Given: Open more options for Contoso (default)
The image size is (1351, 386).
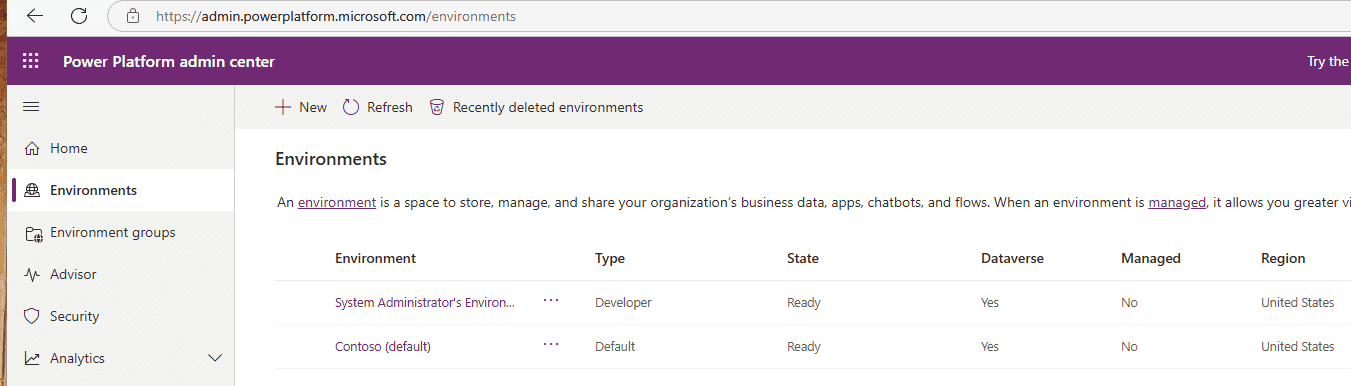Looking at the screenshot, I should tap(551, 345).
